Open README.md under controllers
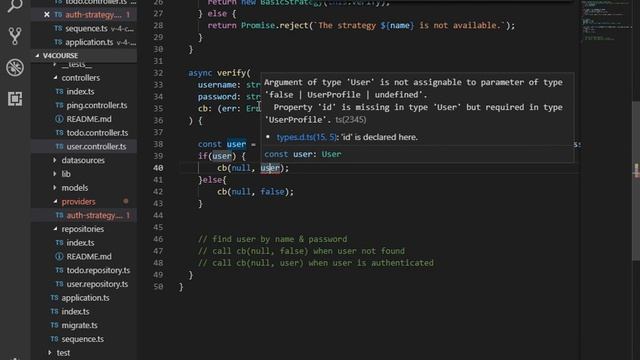 [89, 119]
